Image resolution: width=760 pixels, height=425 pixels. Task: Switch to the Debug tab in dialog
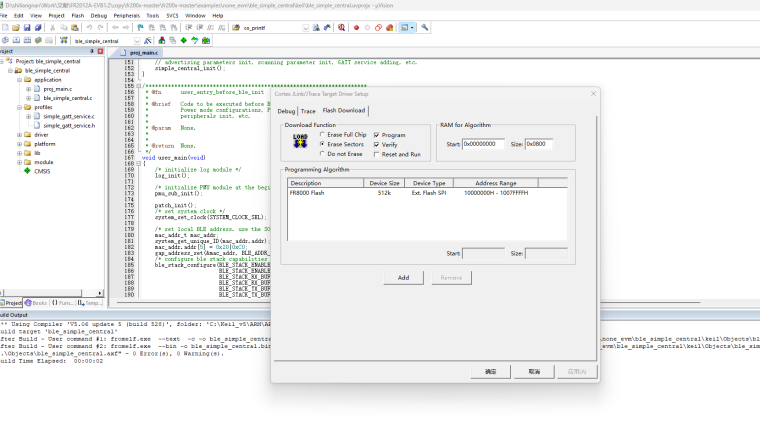coord(286,111)
